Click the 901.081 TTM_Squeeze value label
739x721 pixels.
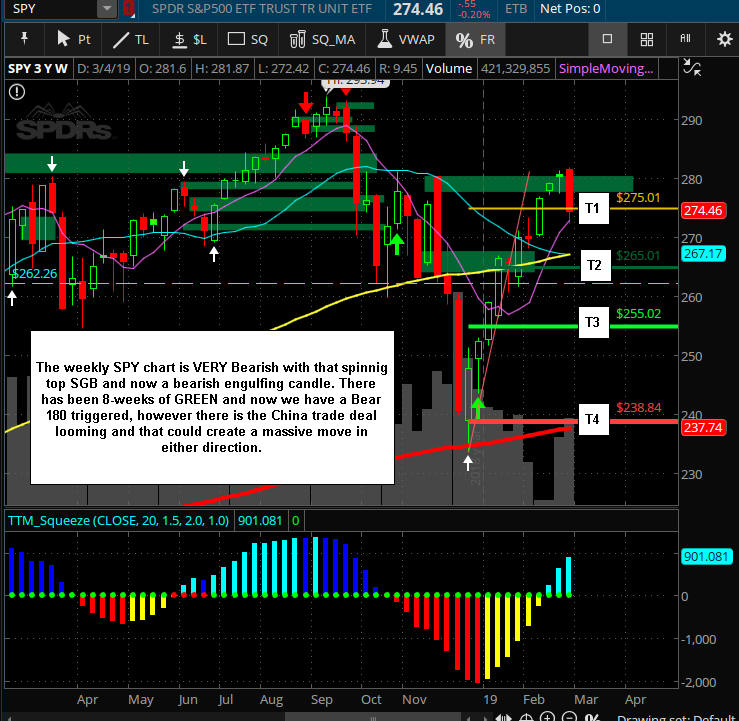pos(260,521)
